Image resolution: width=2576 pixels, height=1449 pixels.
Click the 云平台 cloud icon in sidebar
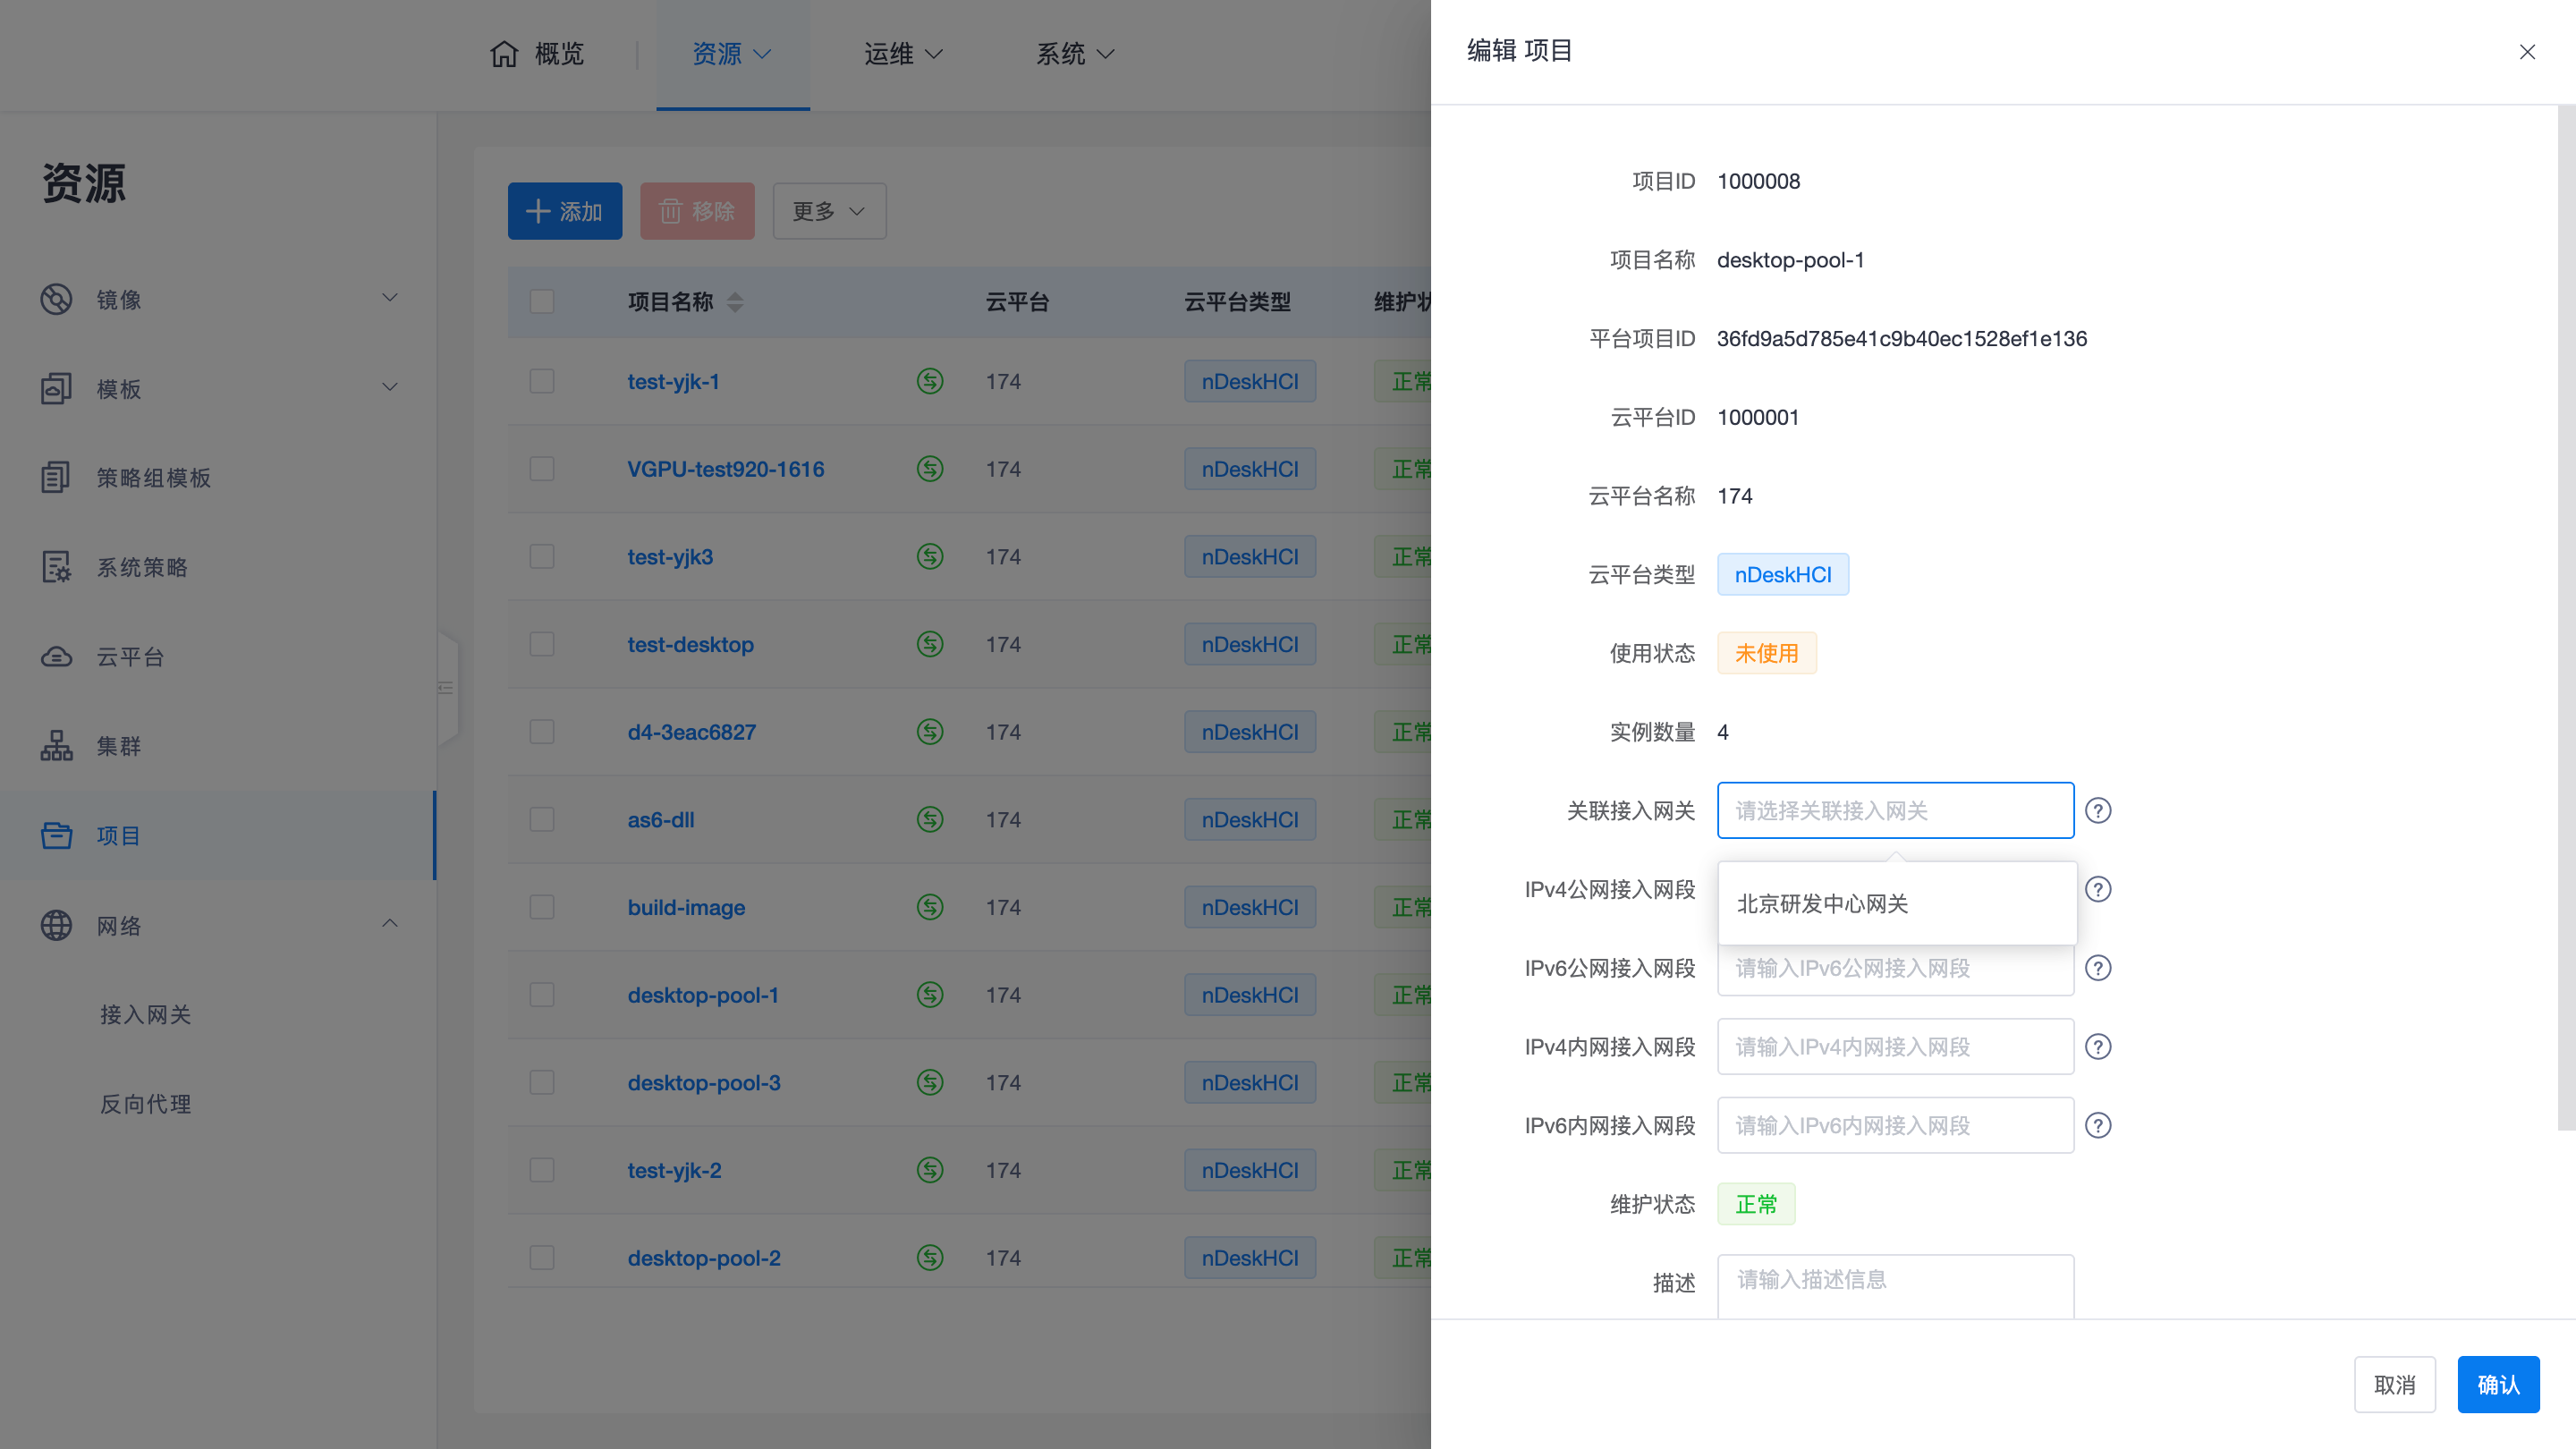56,657
